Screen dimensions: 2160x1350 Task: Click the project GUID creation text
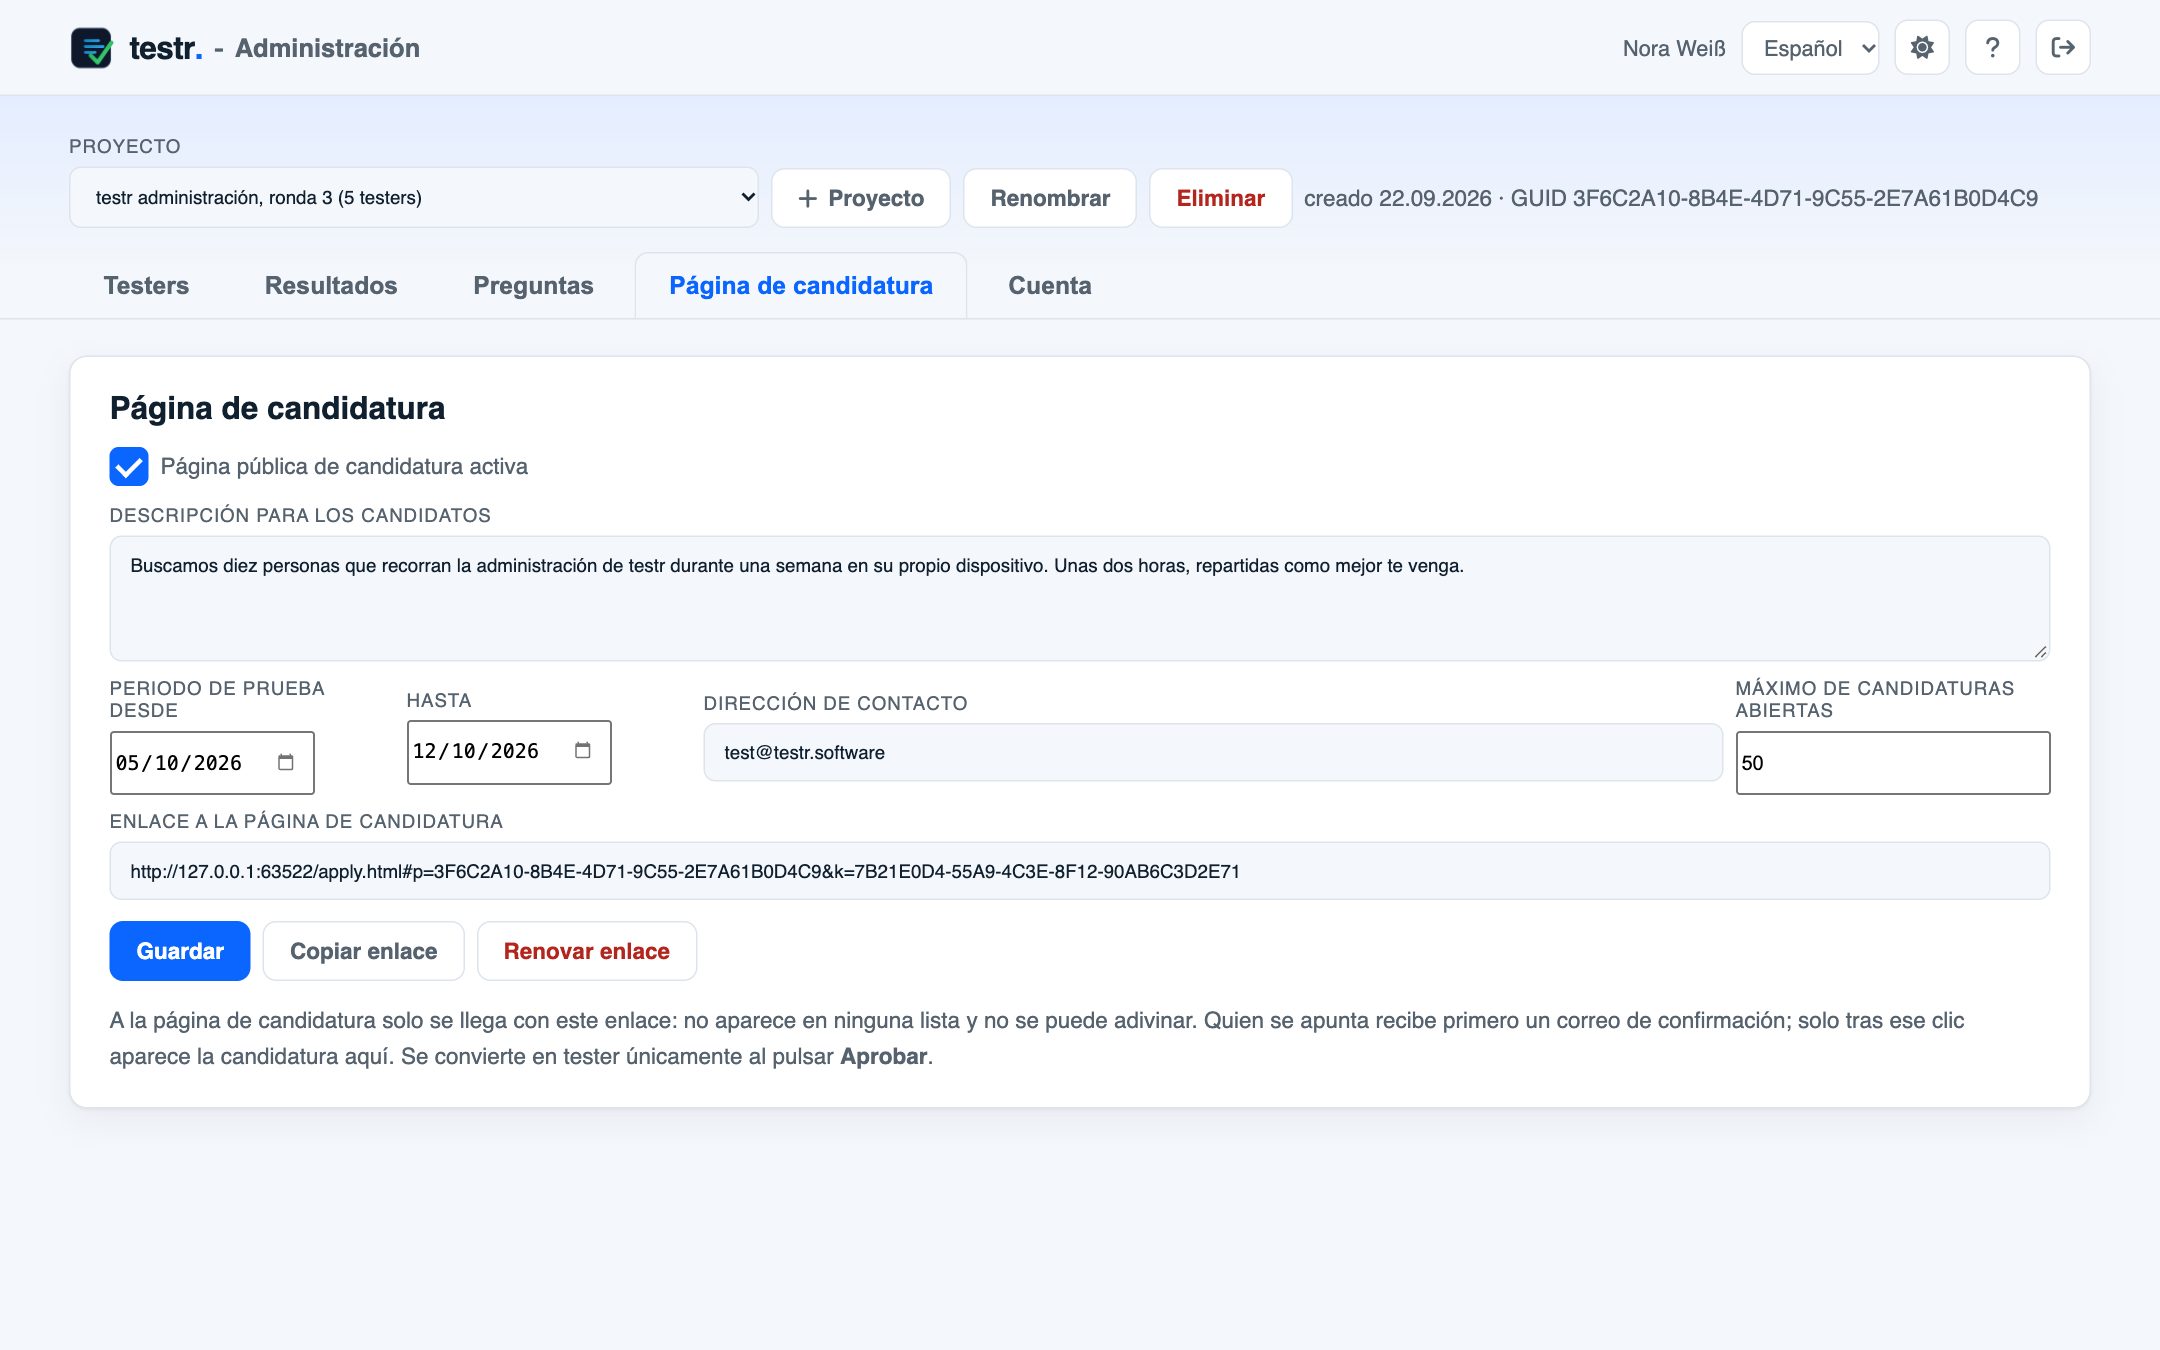(1671, 198)
